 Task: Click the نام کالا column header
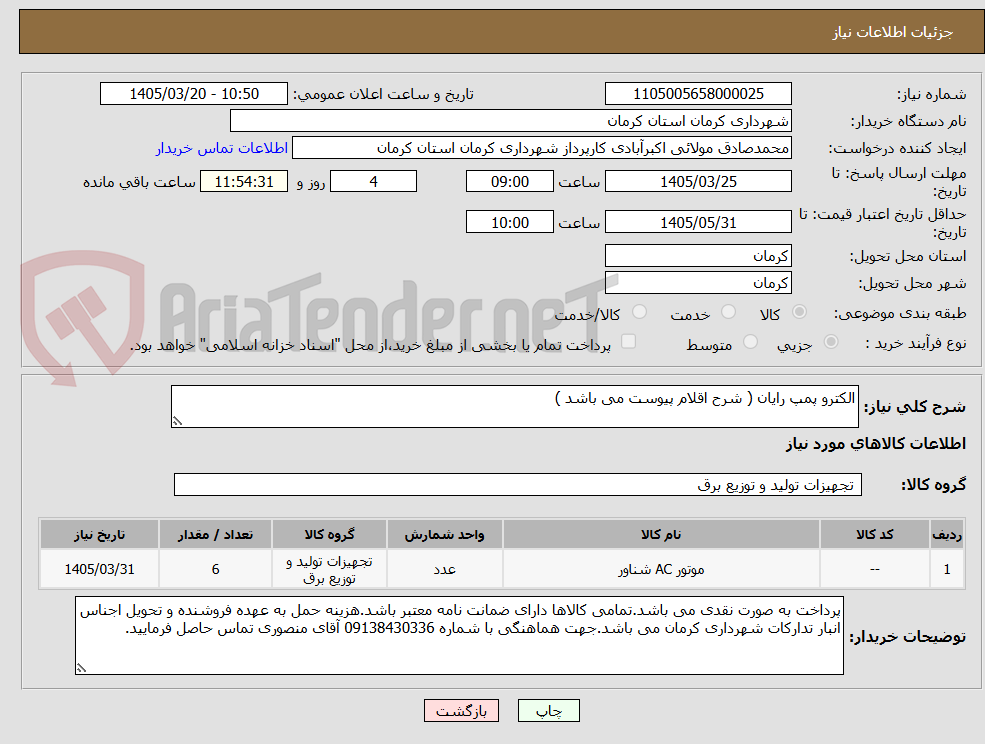click(661, 534)
